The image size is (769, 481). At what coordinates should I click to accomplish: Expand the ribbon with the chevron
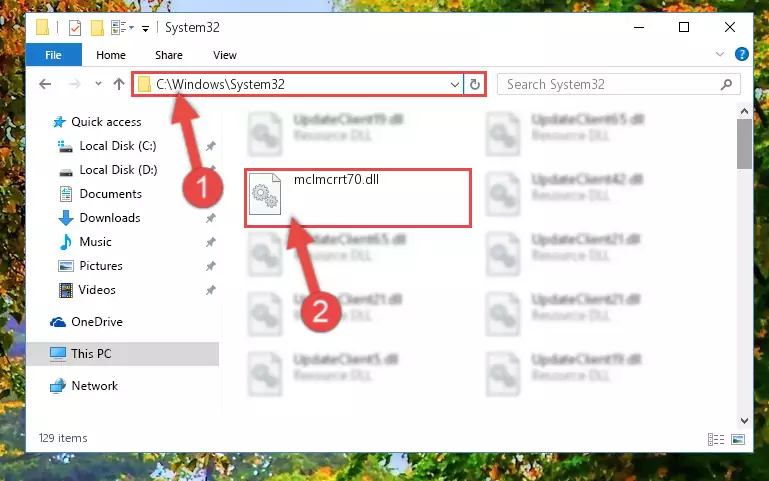(719, 54)
